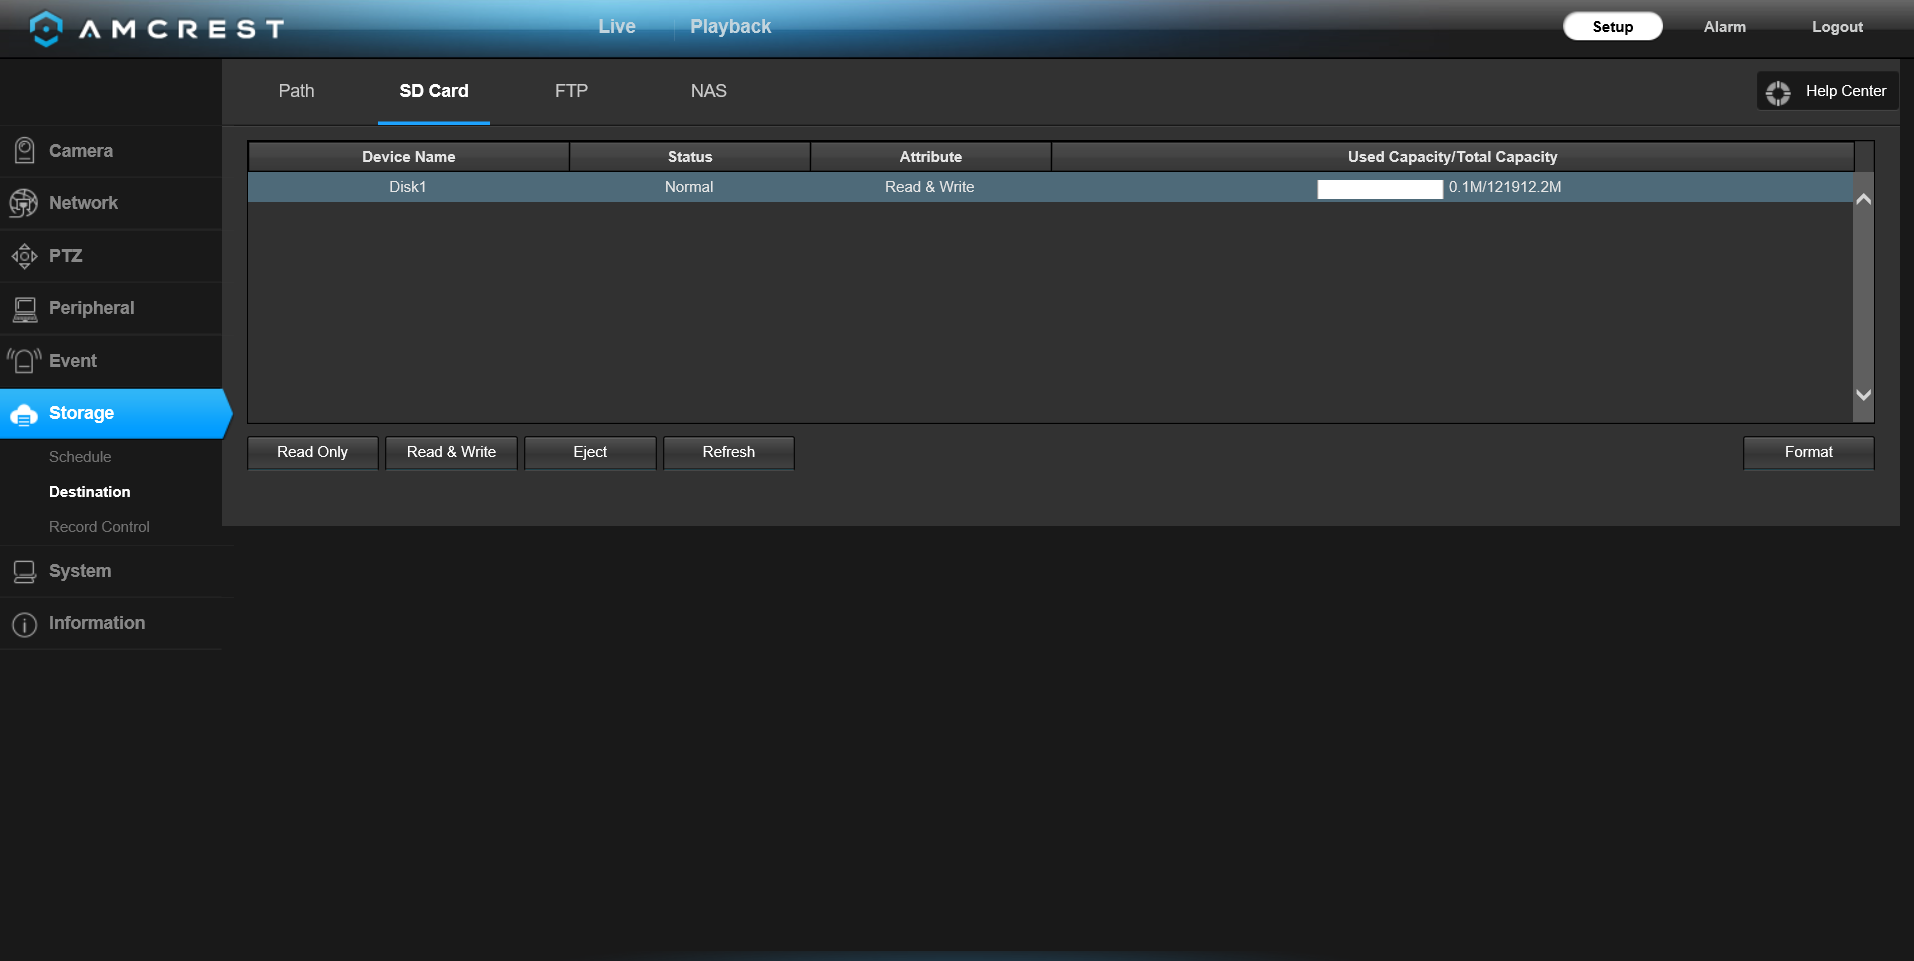Click the Setup button

click(x=1613, y=27)
